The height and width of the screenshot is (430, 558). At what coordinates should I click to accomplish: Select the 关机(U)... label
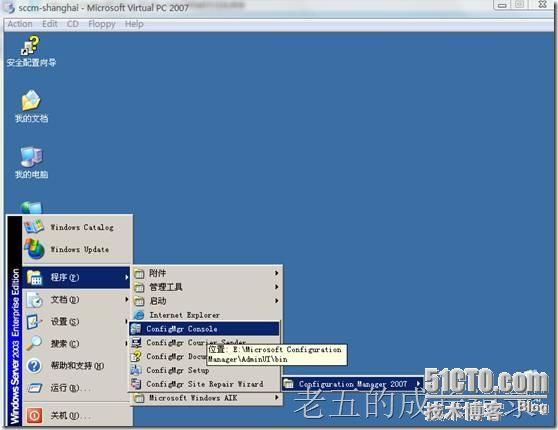[70, 415]
